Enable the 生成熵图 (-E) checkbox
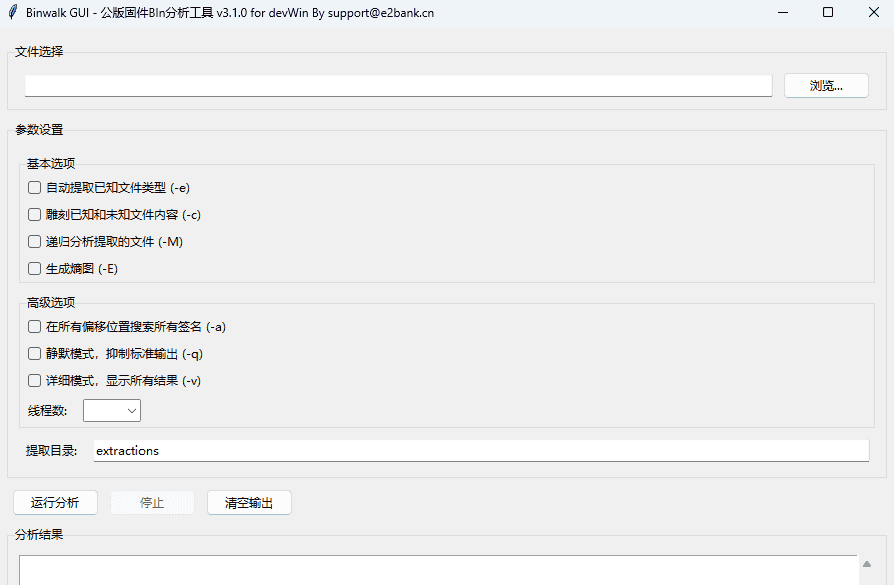The width and height of the screenshot is (894, 585). click(x=35, y=268)
